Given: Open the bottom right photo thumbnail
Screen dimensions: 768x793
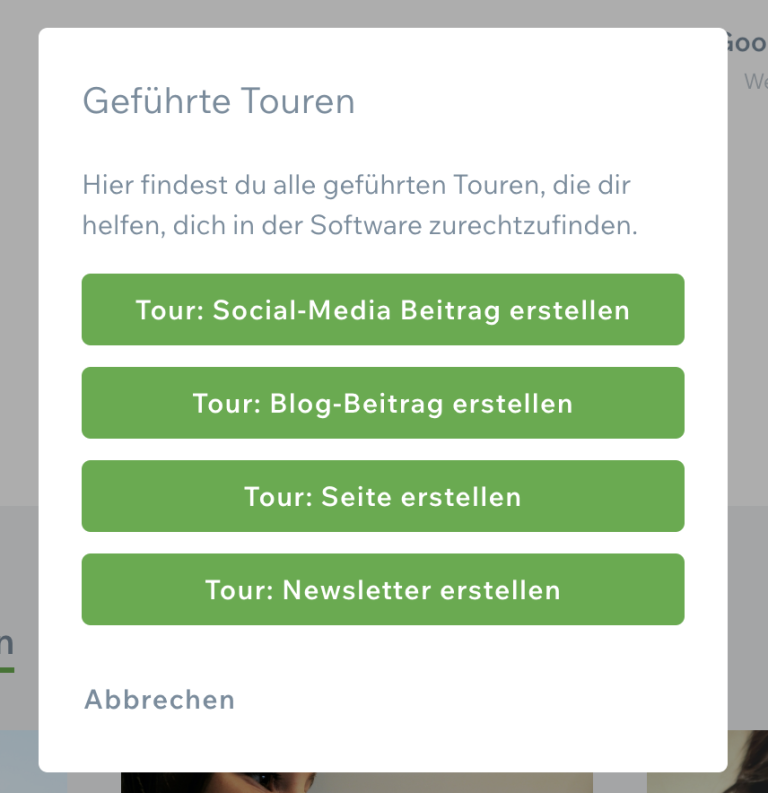Looking at the screenshot, I should 707,765.
